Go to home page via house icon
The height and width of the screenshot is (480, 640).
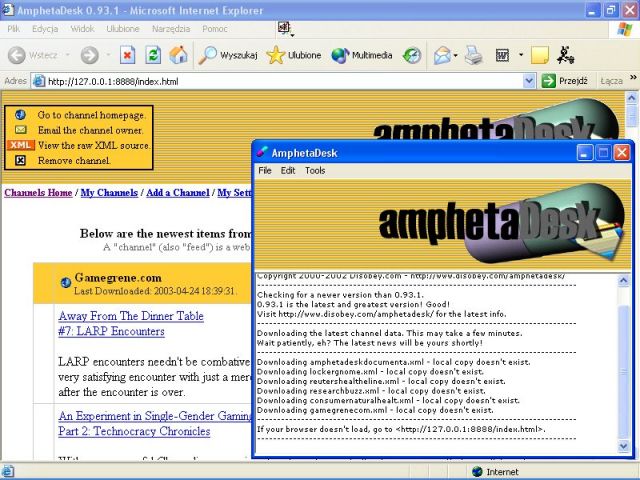(178, 55)
